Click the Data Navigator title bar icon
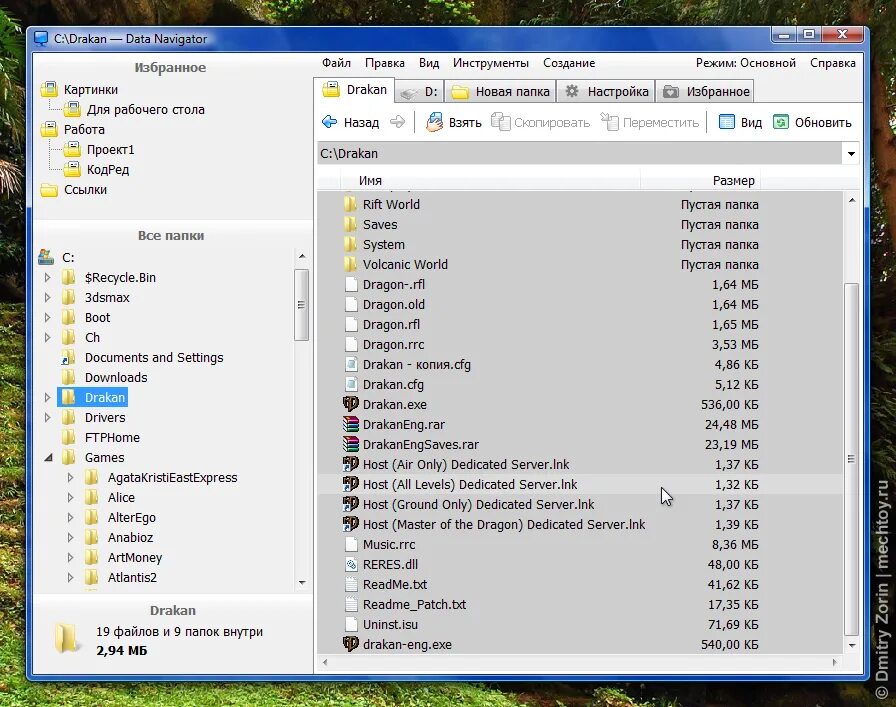 coord(41,39)
